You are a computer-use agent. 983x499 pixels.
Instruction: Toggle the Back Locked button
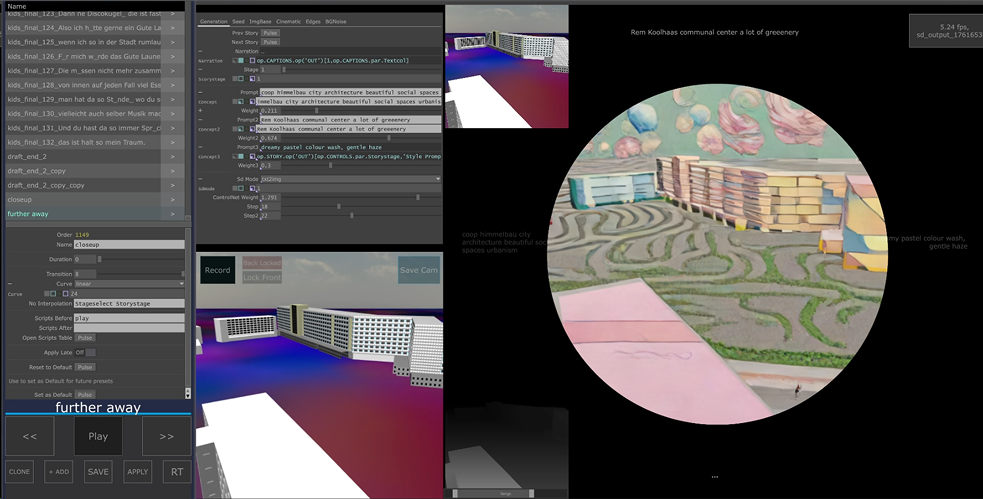tap(262, 263)
